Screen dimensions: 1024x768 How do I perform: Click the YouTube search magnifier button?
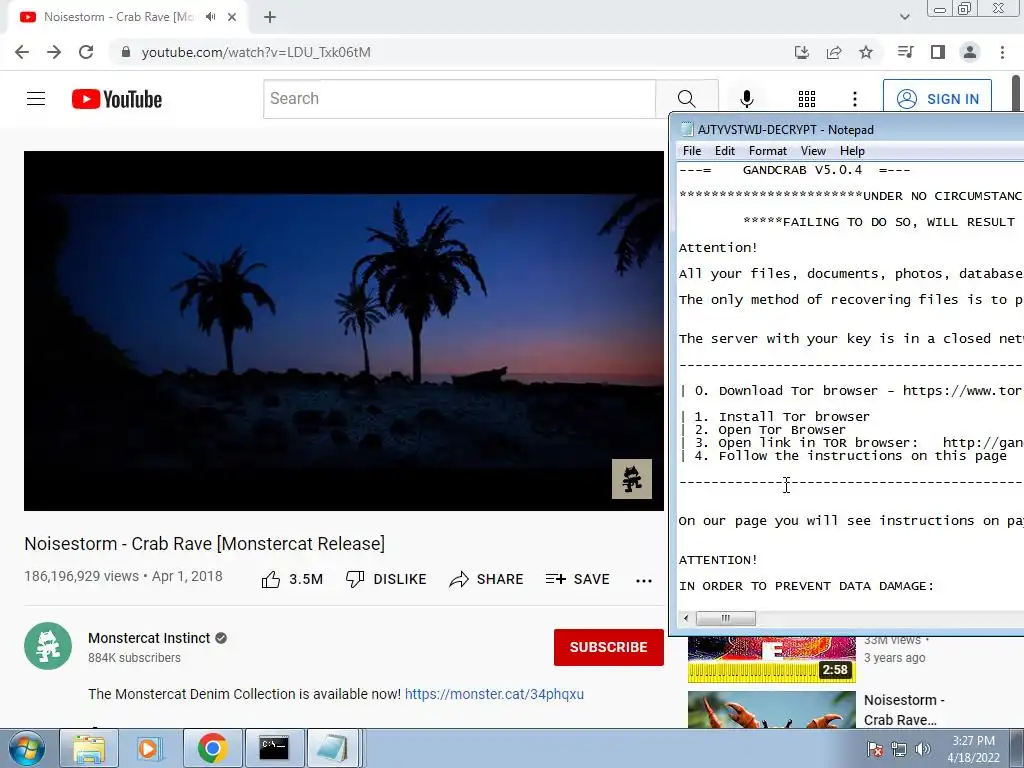point(686,99)
